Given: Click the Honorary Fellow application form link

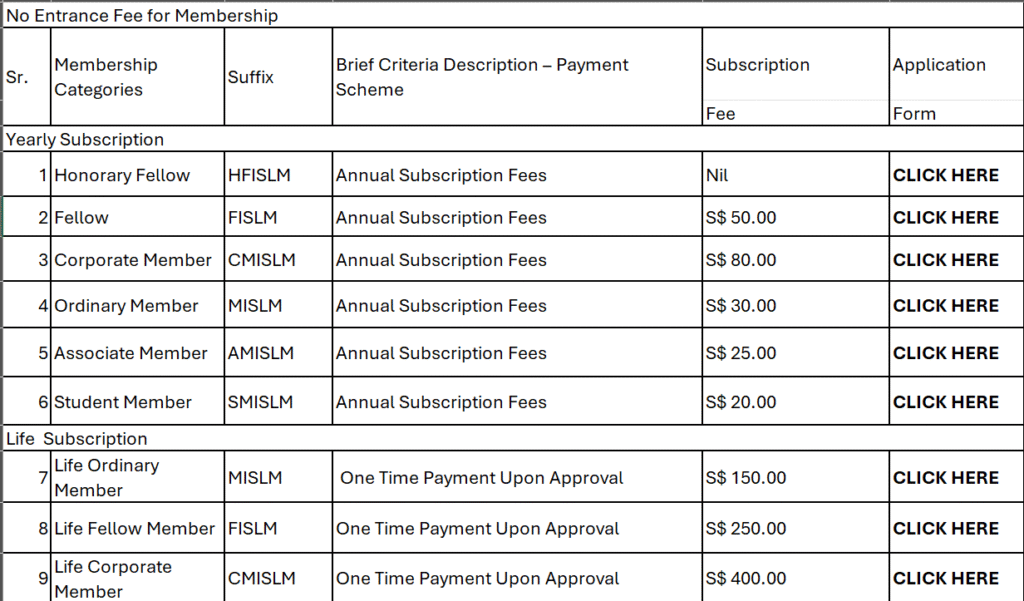Looking at the screenshot, I should click(x=945, y=175).
